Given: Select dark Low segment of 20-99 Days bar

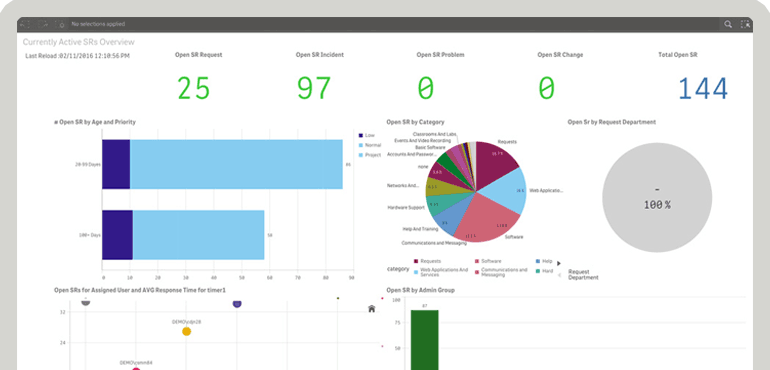Looking at the screenshot, I should point(116,164).
